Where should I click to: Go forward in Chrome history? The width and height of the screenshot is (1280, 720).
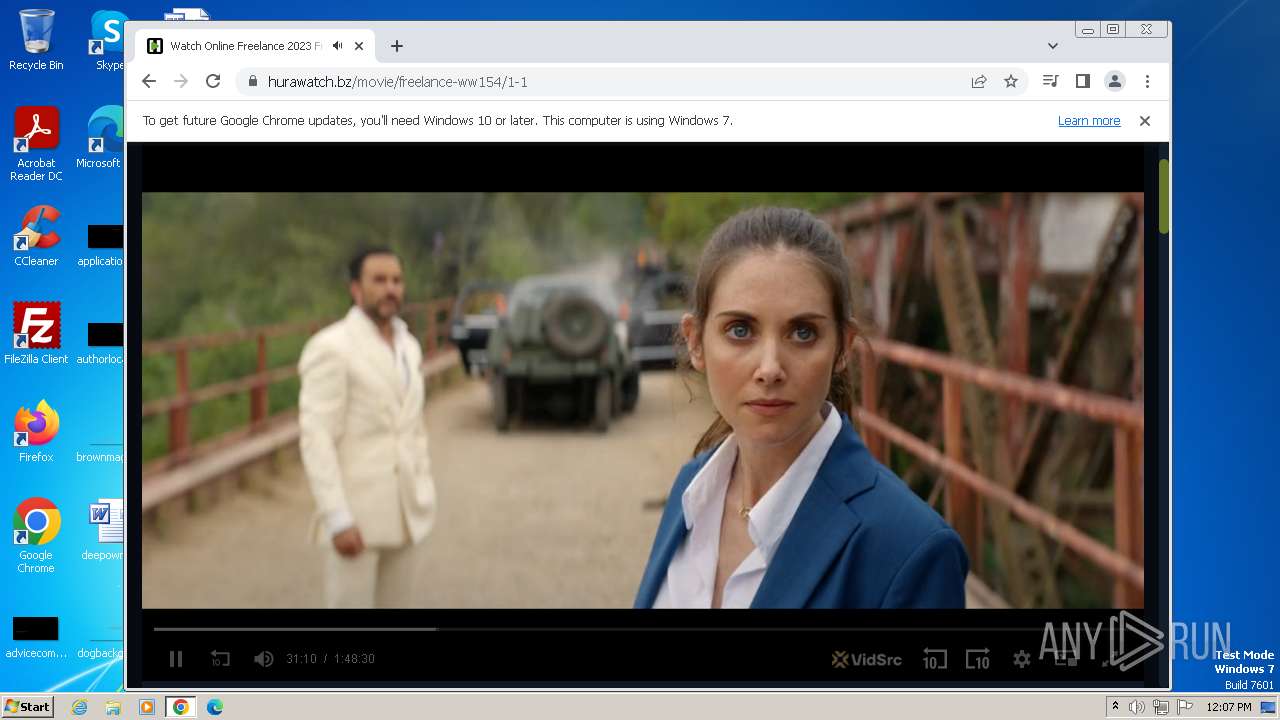coord(181,82)
